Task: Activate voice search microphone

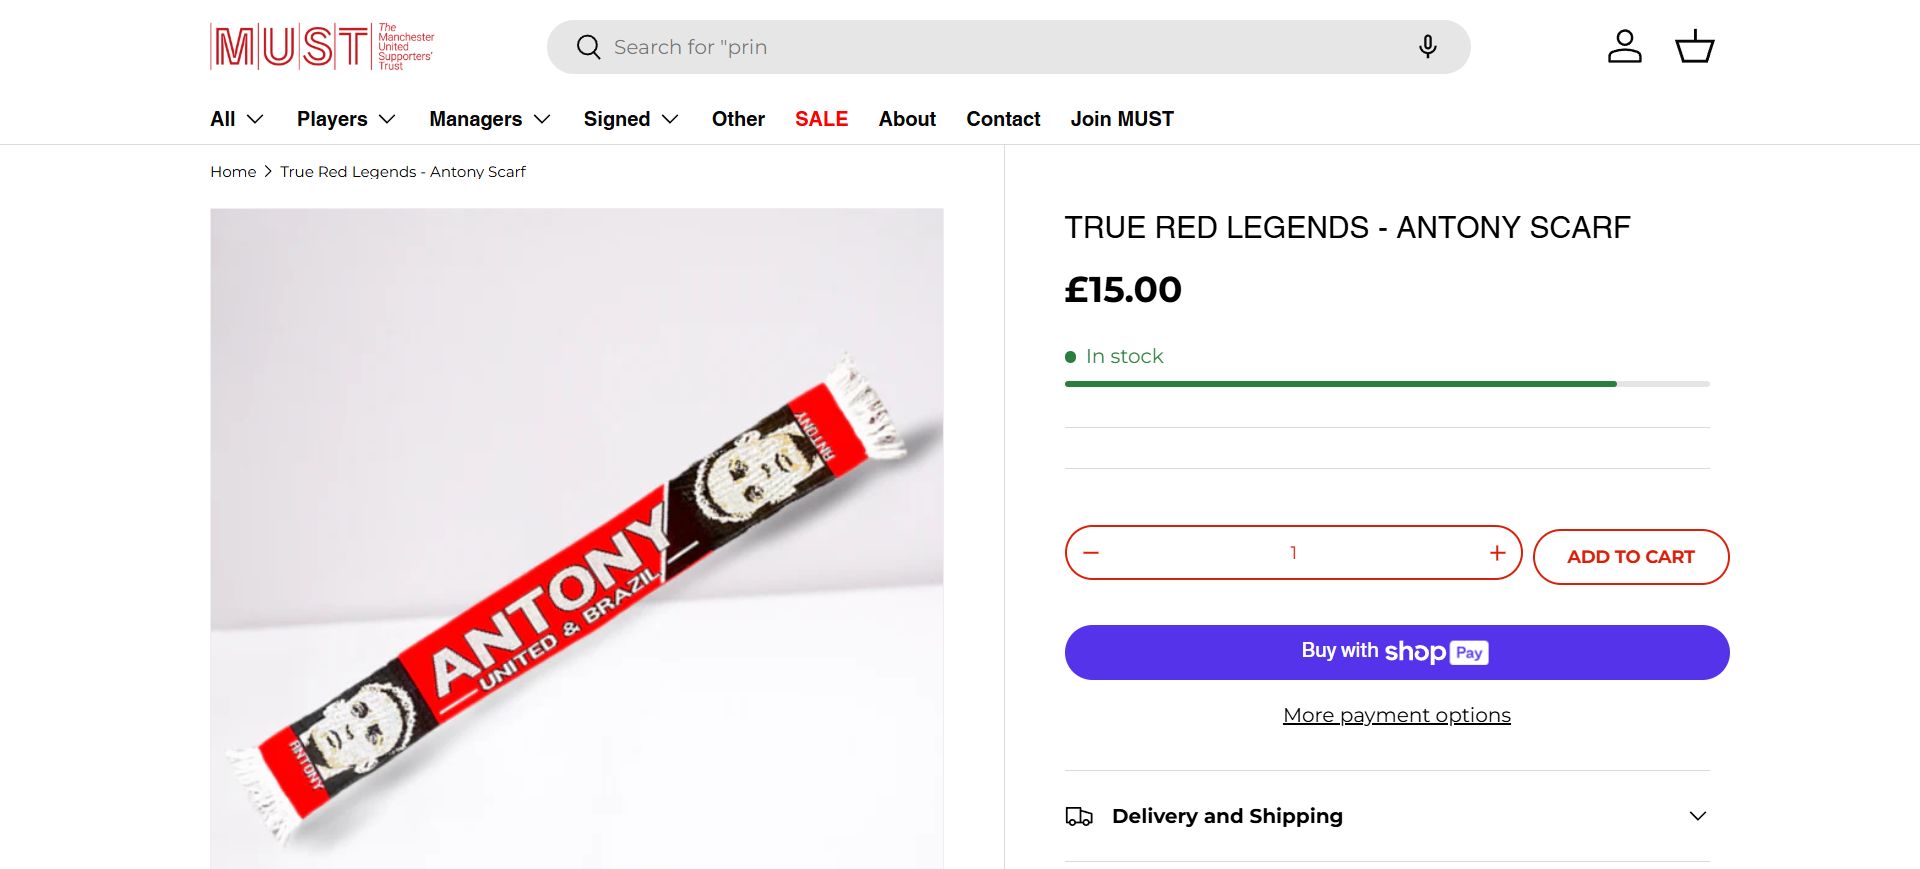Action: click(x=1427, y=47)
